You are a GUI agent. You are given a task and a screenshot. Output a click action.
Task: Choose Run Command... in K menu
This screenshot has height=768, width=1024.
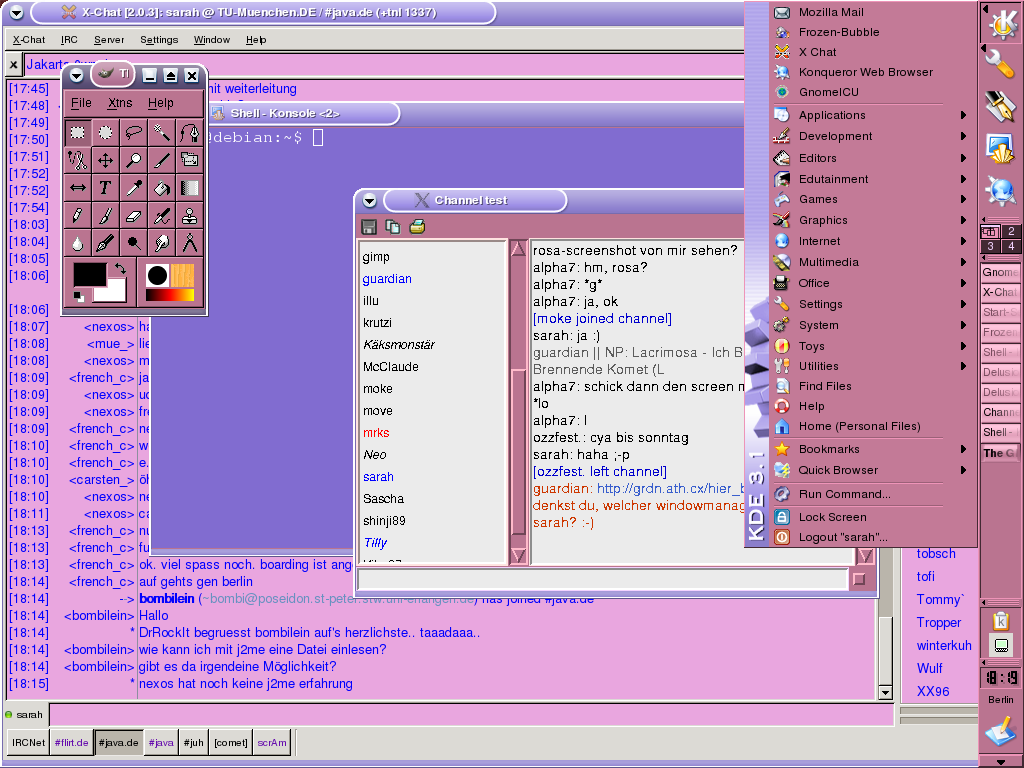tap(869, 494)
